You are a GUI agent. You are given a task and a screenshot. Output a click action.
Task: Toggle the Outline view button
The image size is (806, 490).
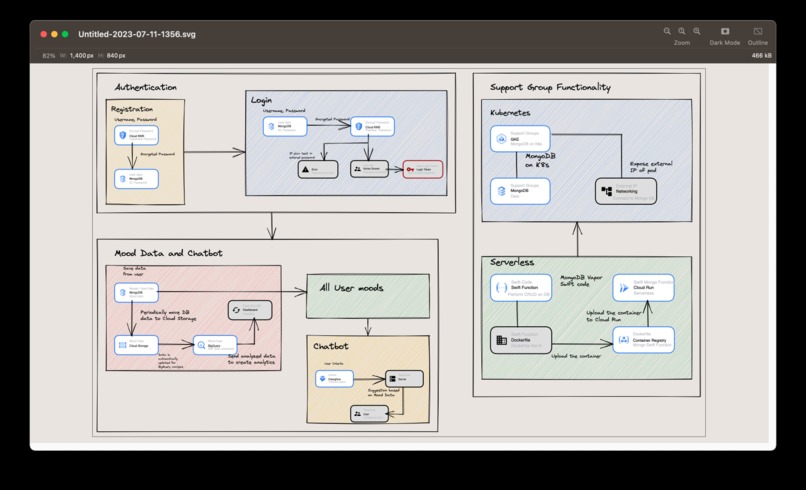[758, 36]
